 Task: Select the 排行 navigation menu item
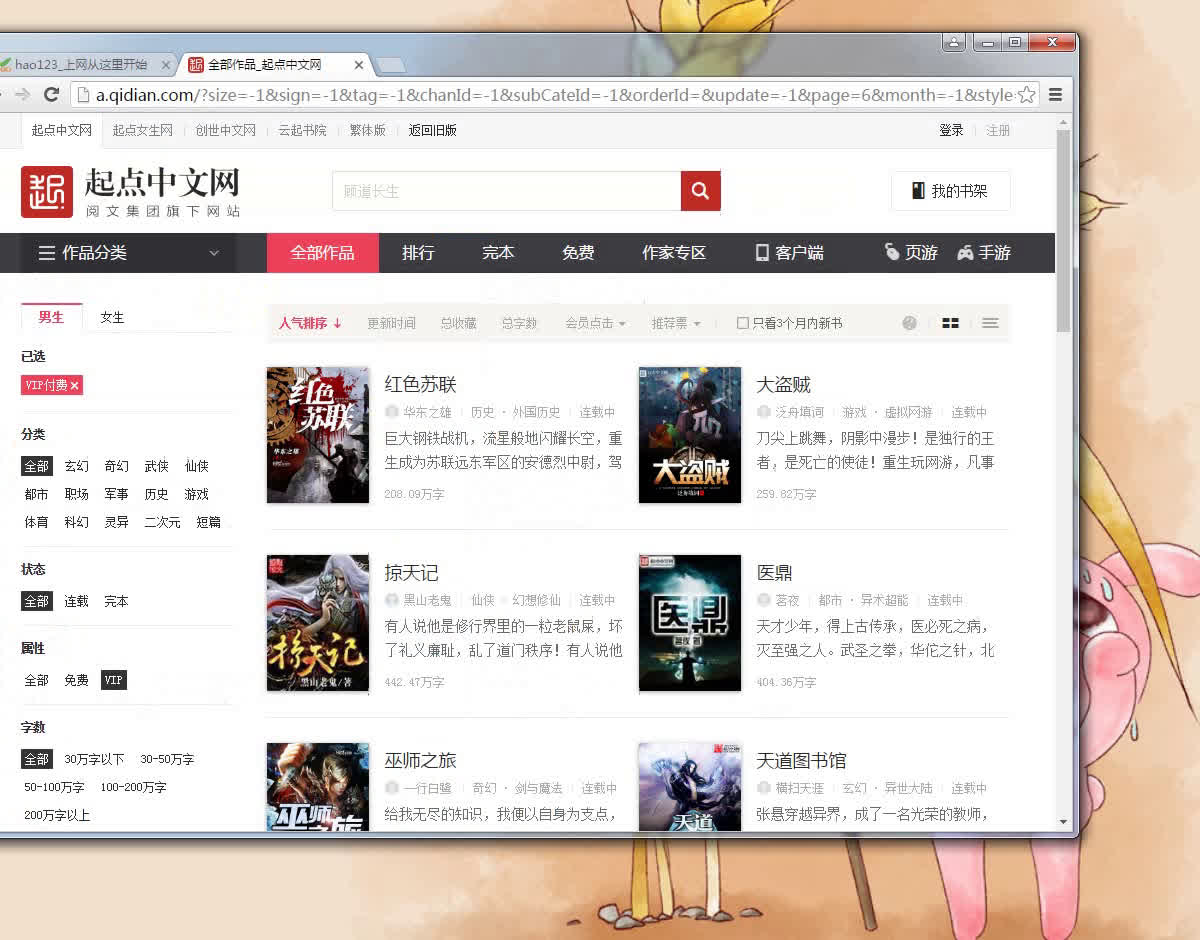418,253
